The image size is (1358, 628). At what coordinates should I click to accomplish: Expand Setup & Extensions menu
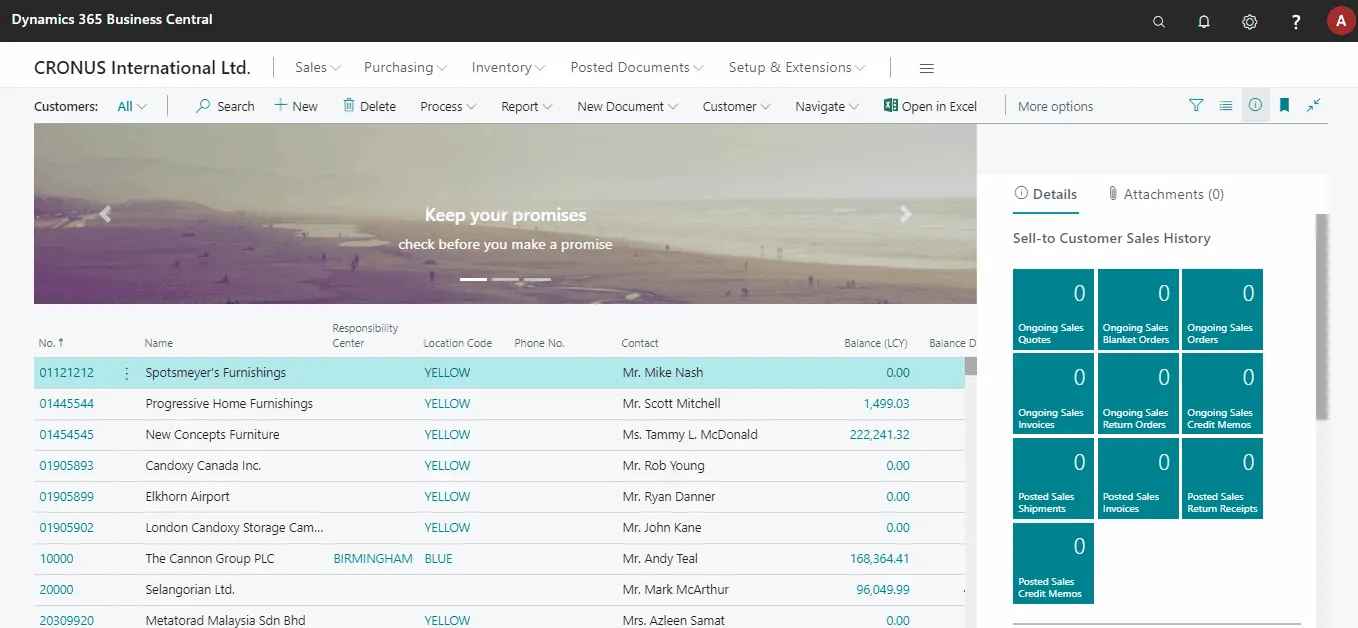[x=797, y=68]
